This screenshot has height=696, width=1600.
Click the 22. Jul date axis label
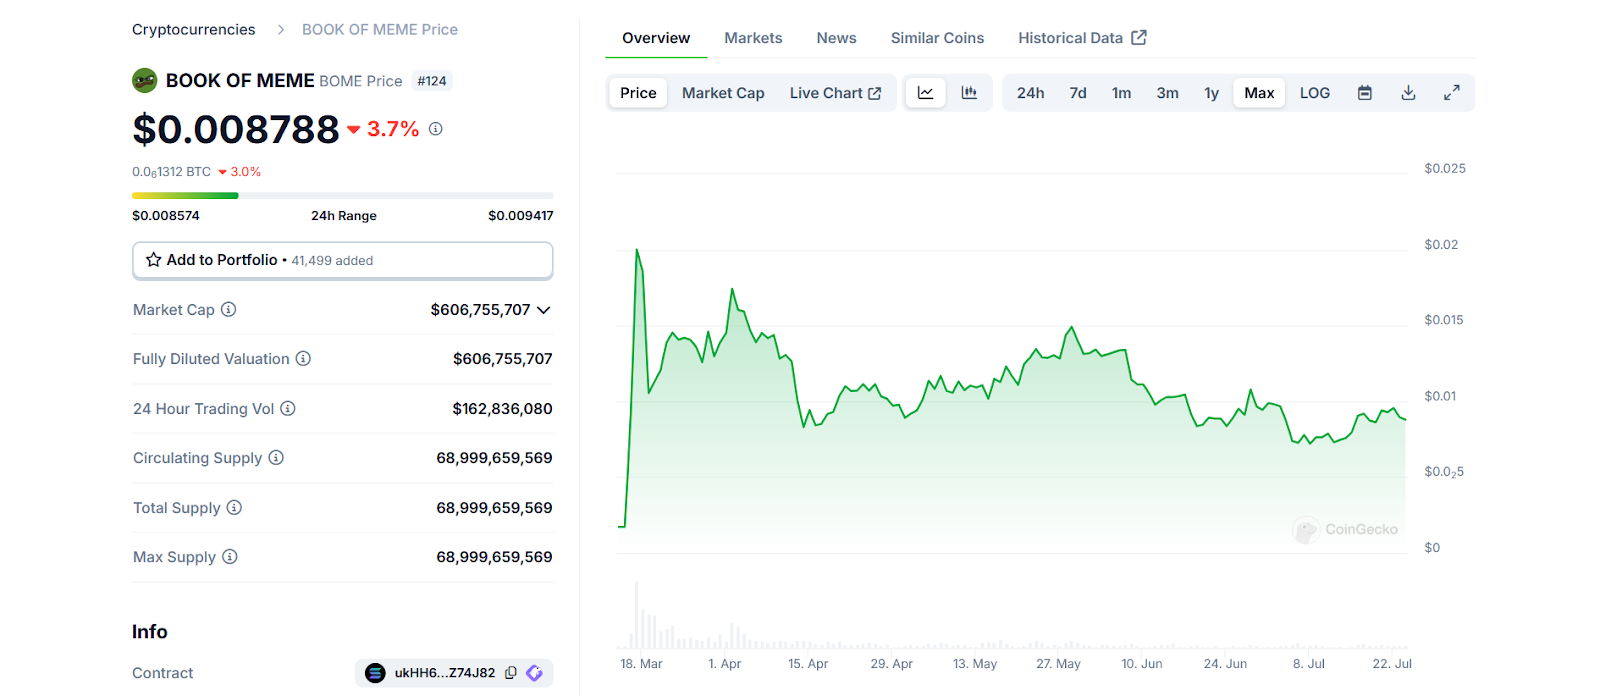1392,664
